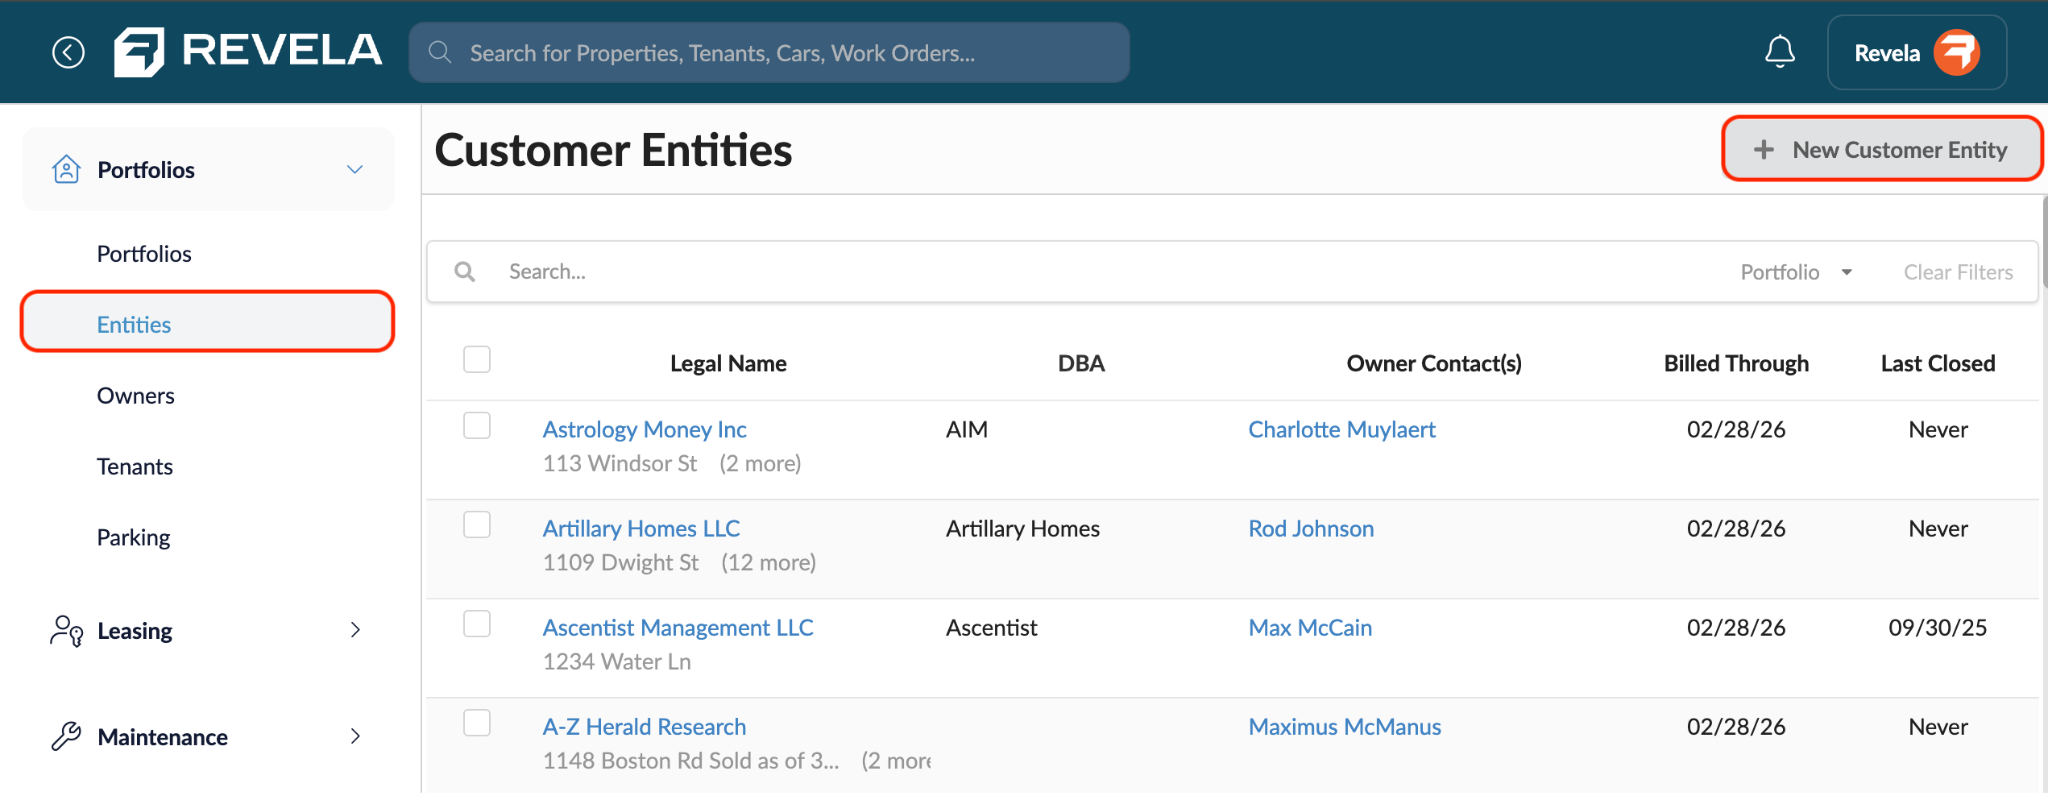The height and width of the screenshot is (793, 2048).
Task: Click the Portfolios house icon in sidebar
Action: (66, 169)
